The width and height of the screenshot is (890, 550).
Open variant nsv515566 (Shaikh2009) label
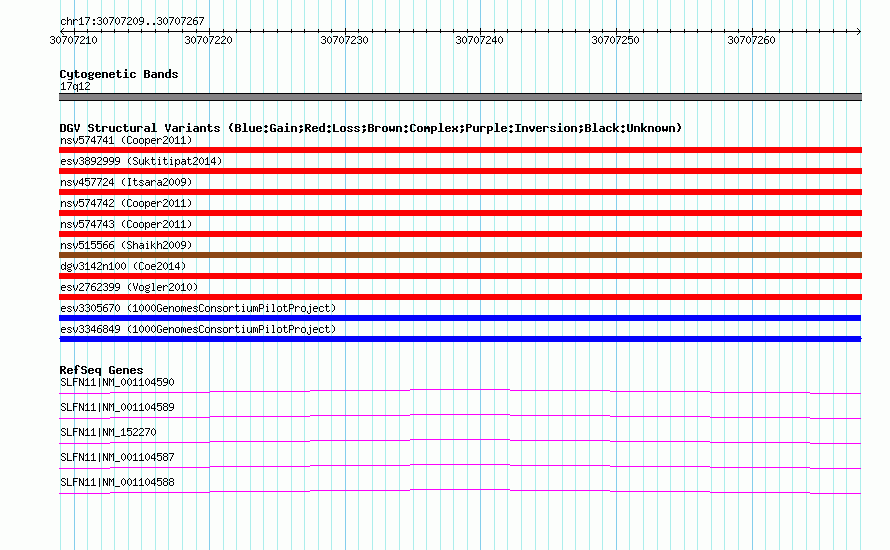126,245
